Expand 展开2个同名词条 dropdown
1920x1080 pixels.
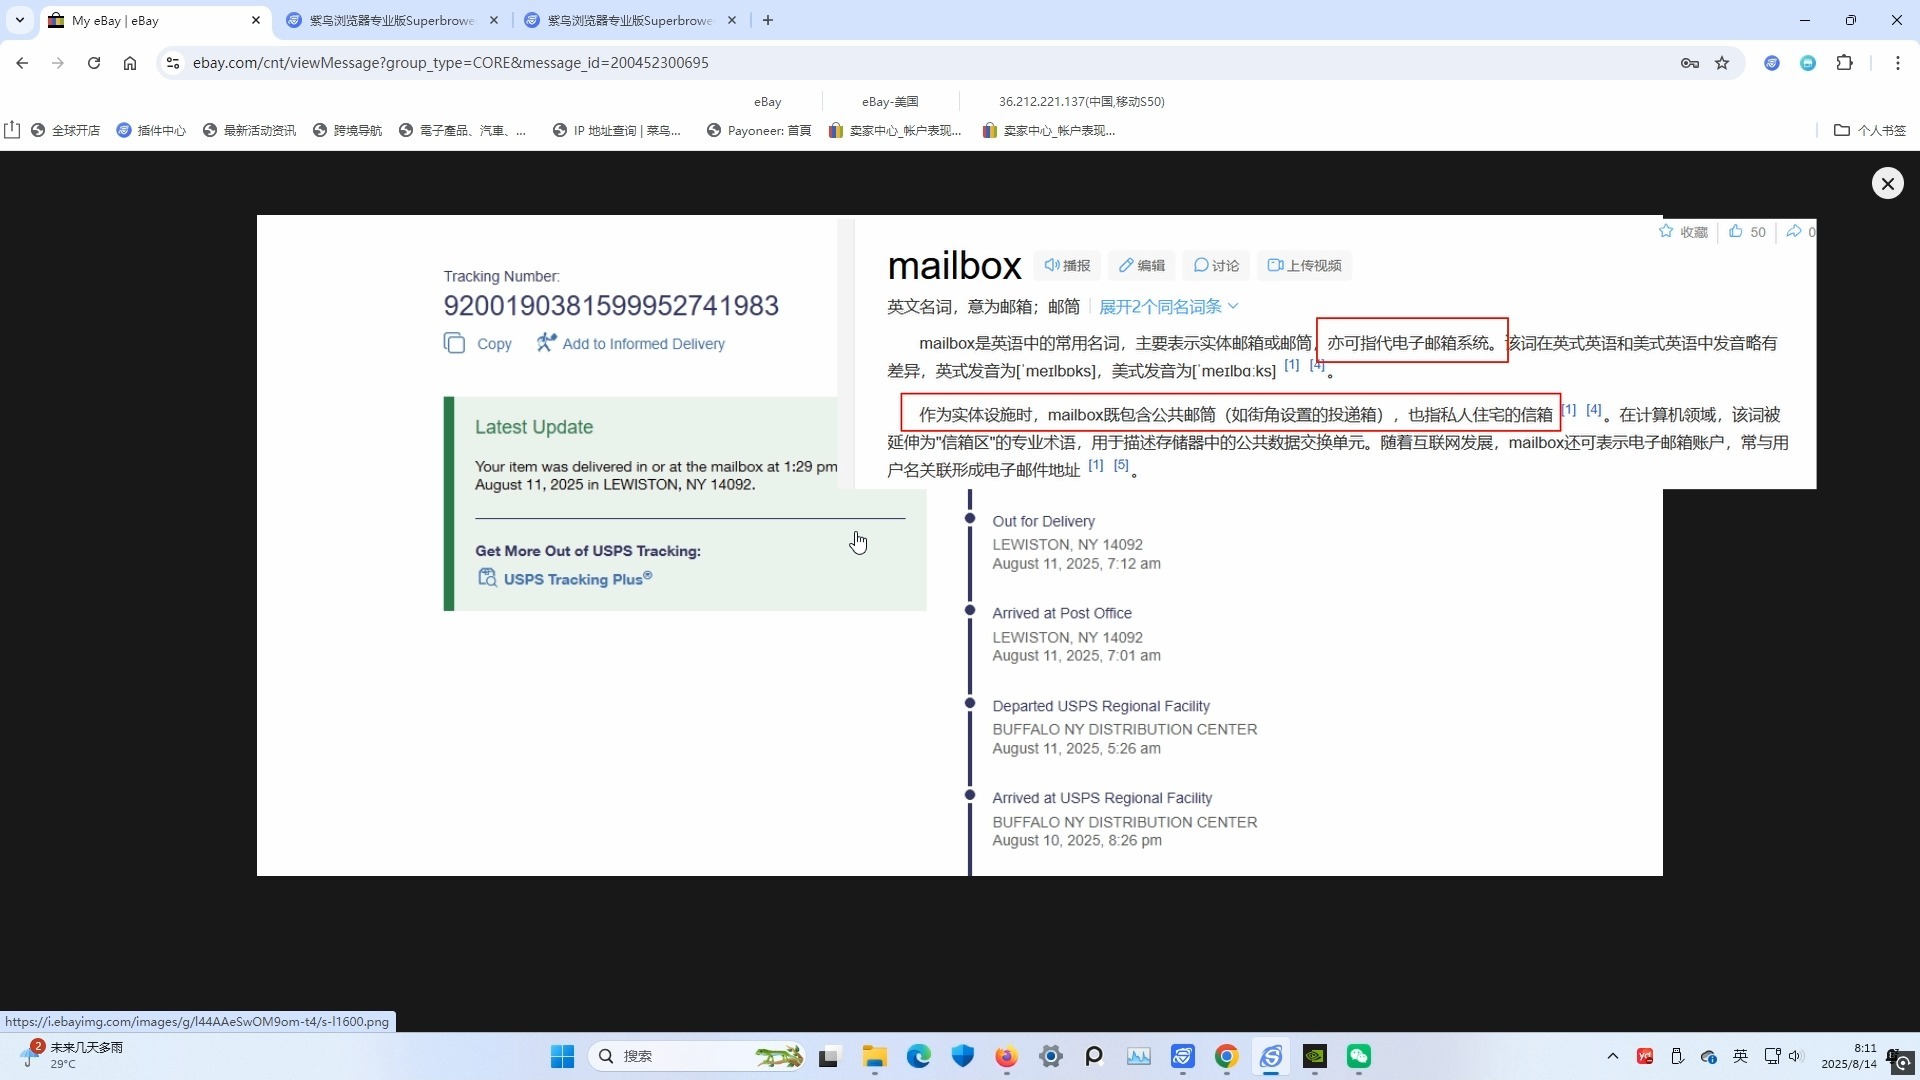point(1169,306)
